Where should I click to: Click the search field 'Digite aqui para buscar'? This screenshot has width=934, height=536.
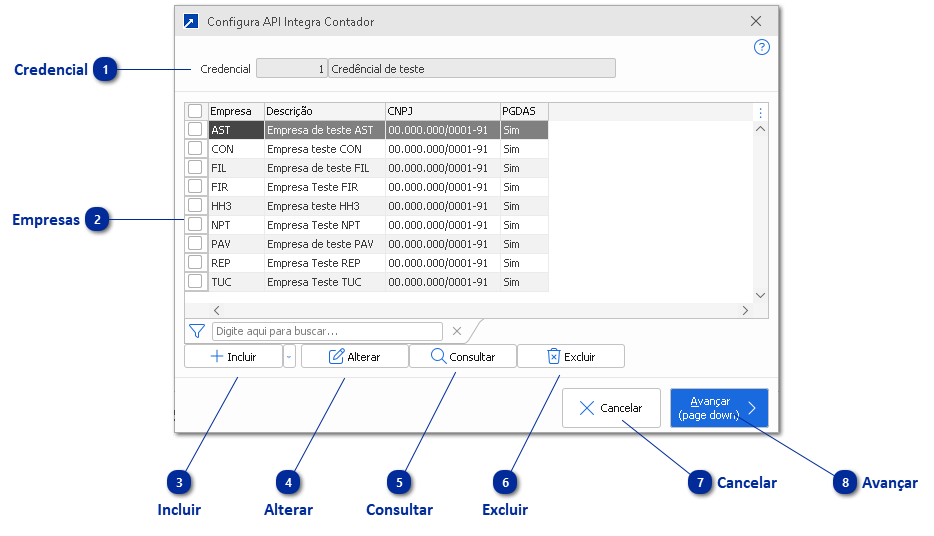[x=327, y=331]
